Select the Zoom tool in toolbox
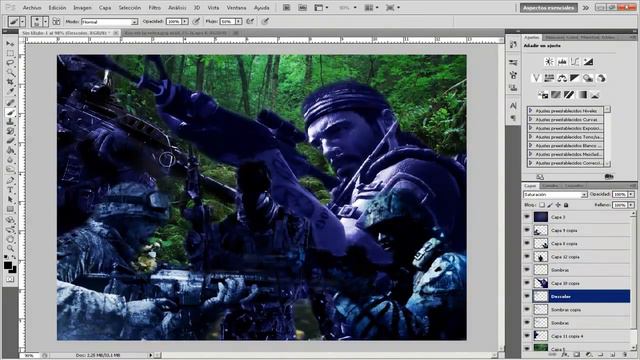Screen dimensions: 640x360 pyautogui.click(x=10, y=248)
